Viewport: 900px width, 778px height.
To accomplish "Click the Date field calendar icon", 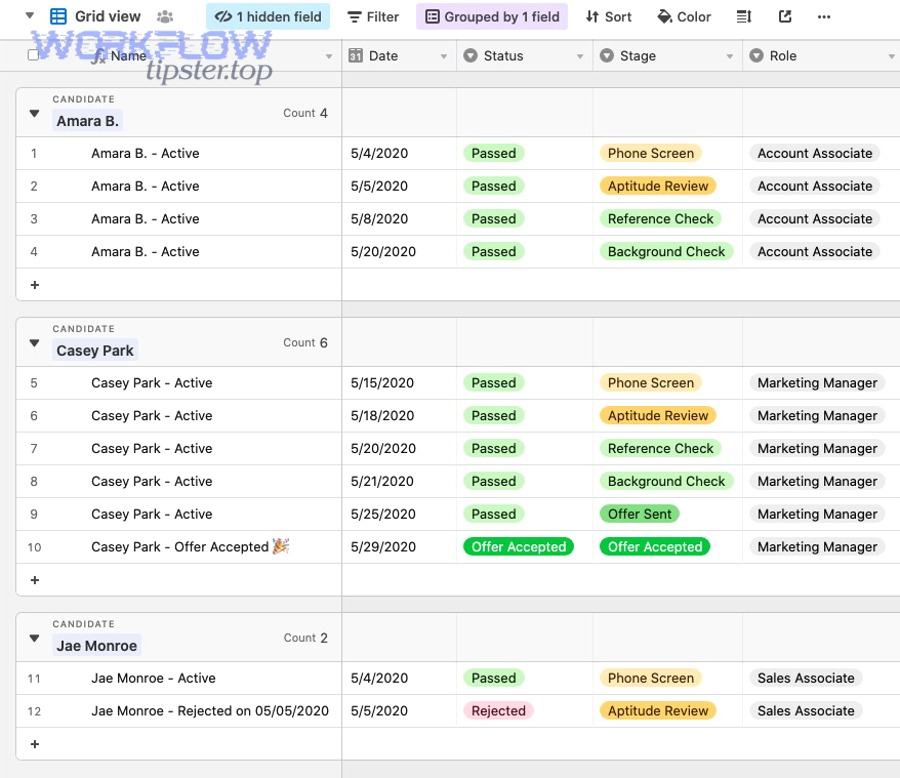I will pos(356,56).
